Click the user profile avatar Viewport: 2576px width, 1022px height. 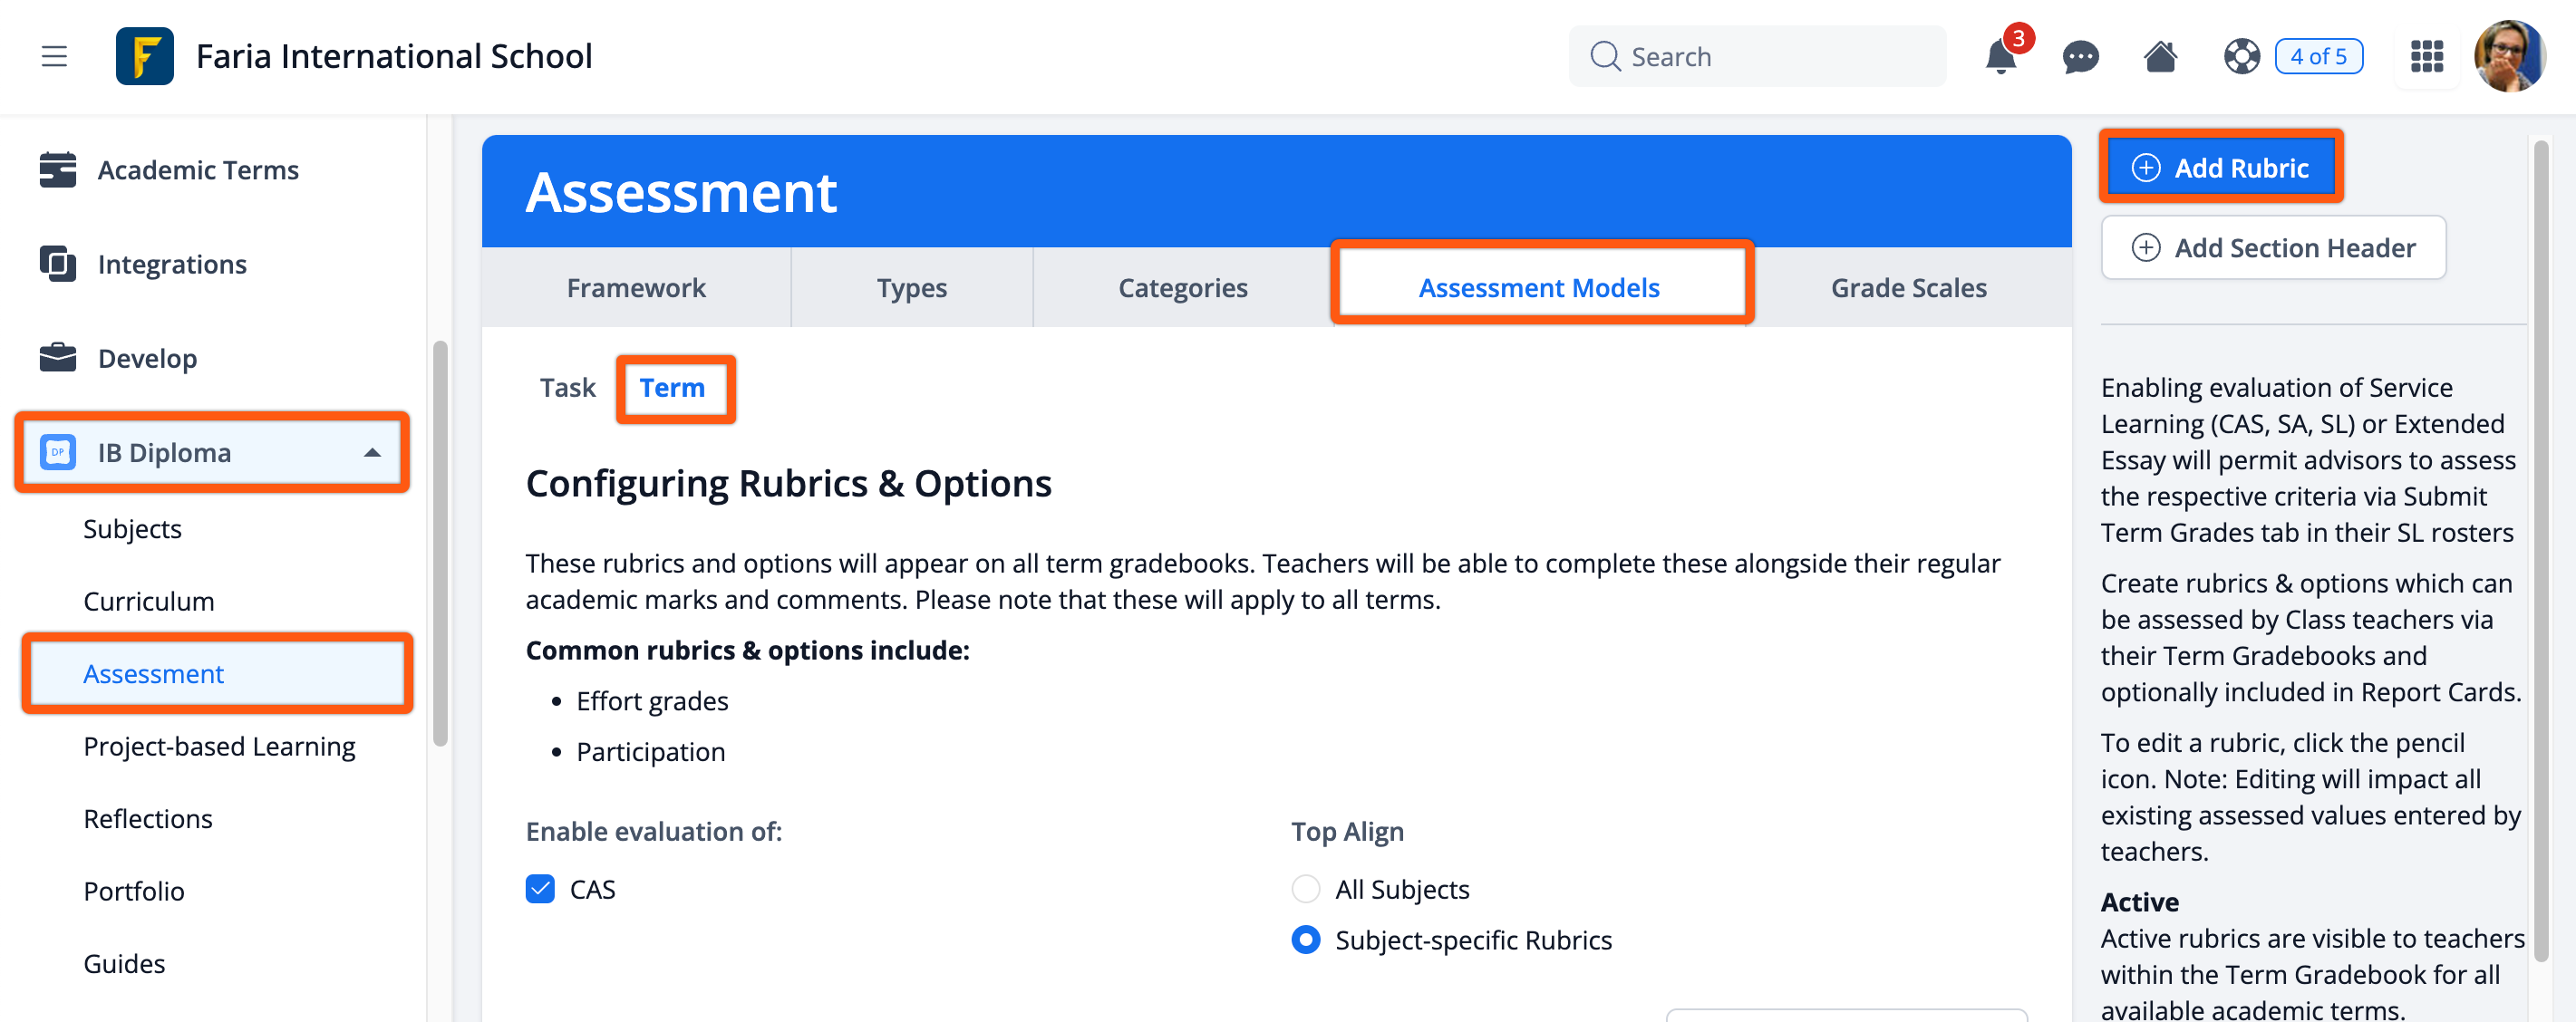2509,56
